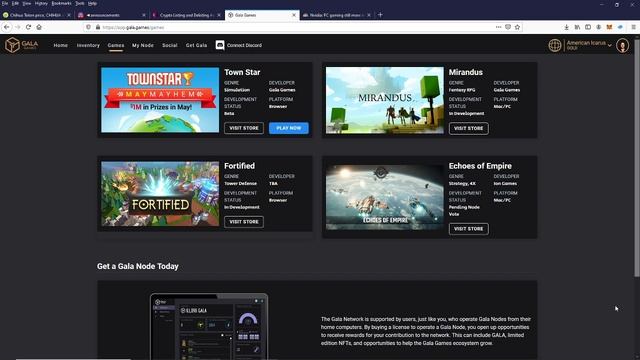Open the File menu
This screenshot has width=640, height=360.
click(4, 3)
